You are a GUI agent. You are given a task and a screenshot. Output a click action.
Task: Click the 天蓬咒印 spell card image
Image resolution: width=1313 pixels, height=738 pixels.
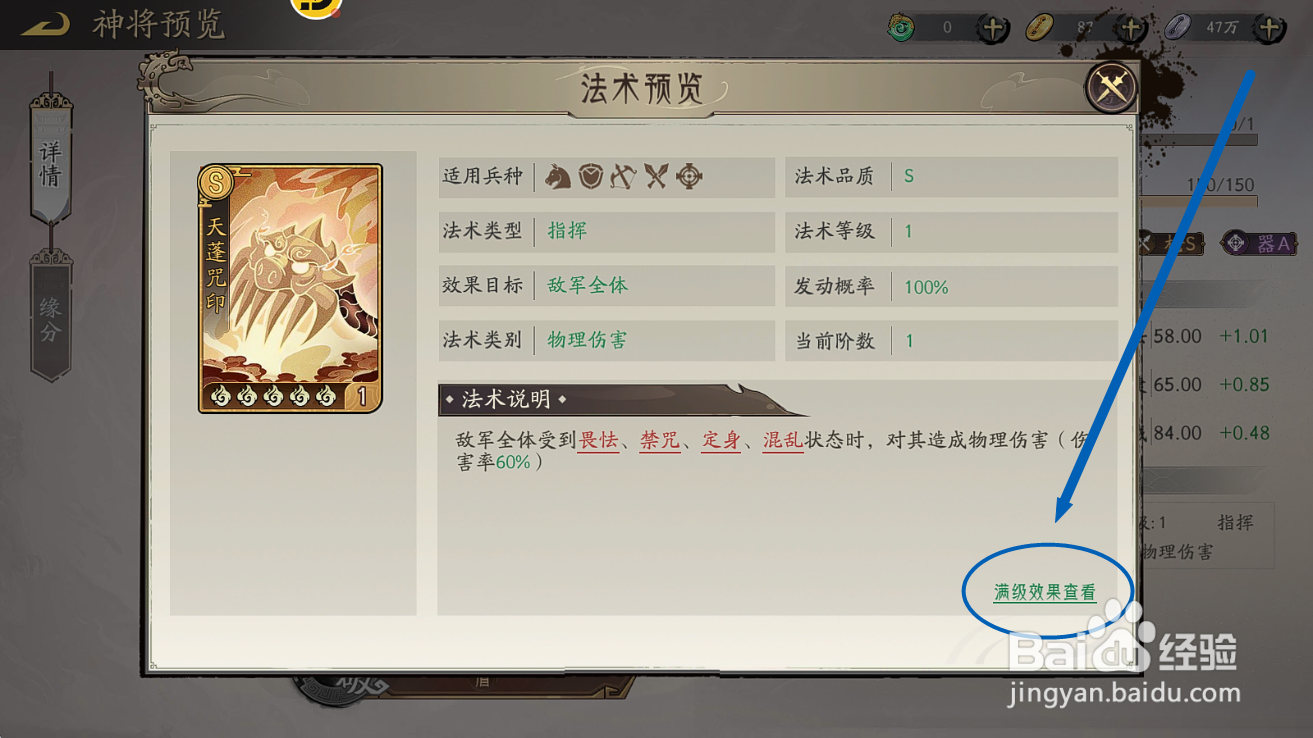(x=291, y=288)
